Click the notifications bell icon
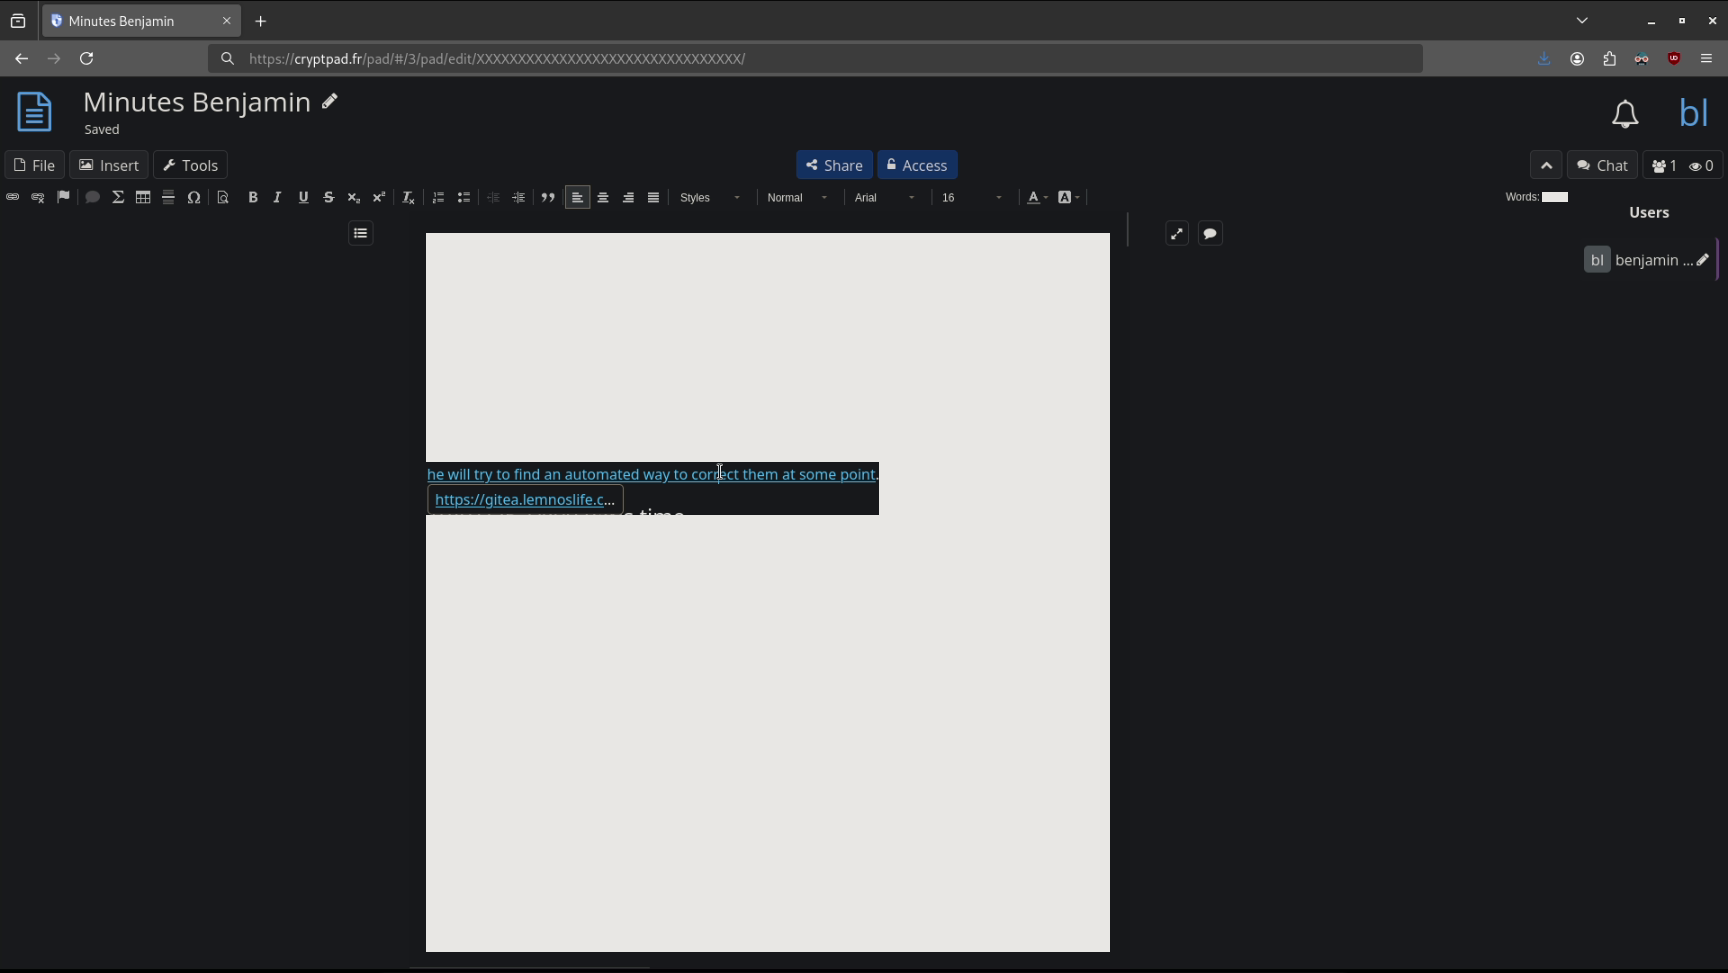 [1625, 114]
